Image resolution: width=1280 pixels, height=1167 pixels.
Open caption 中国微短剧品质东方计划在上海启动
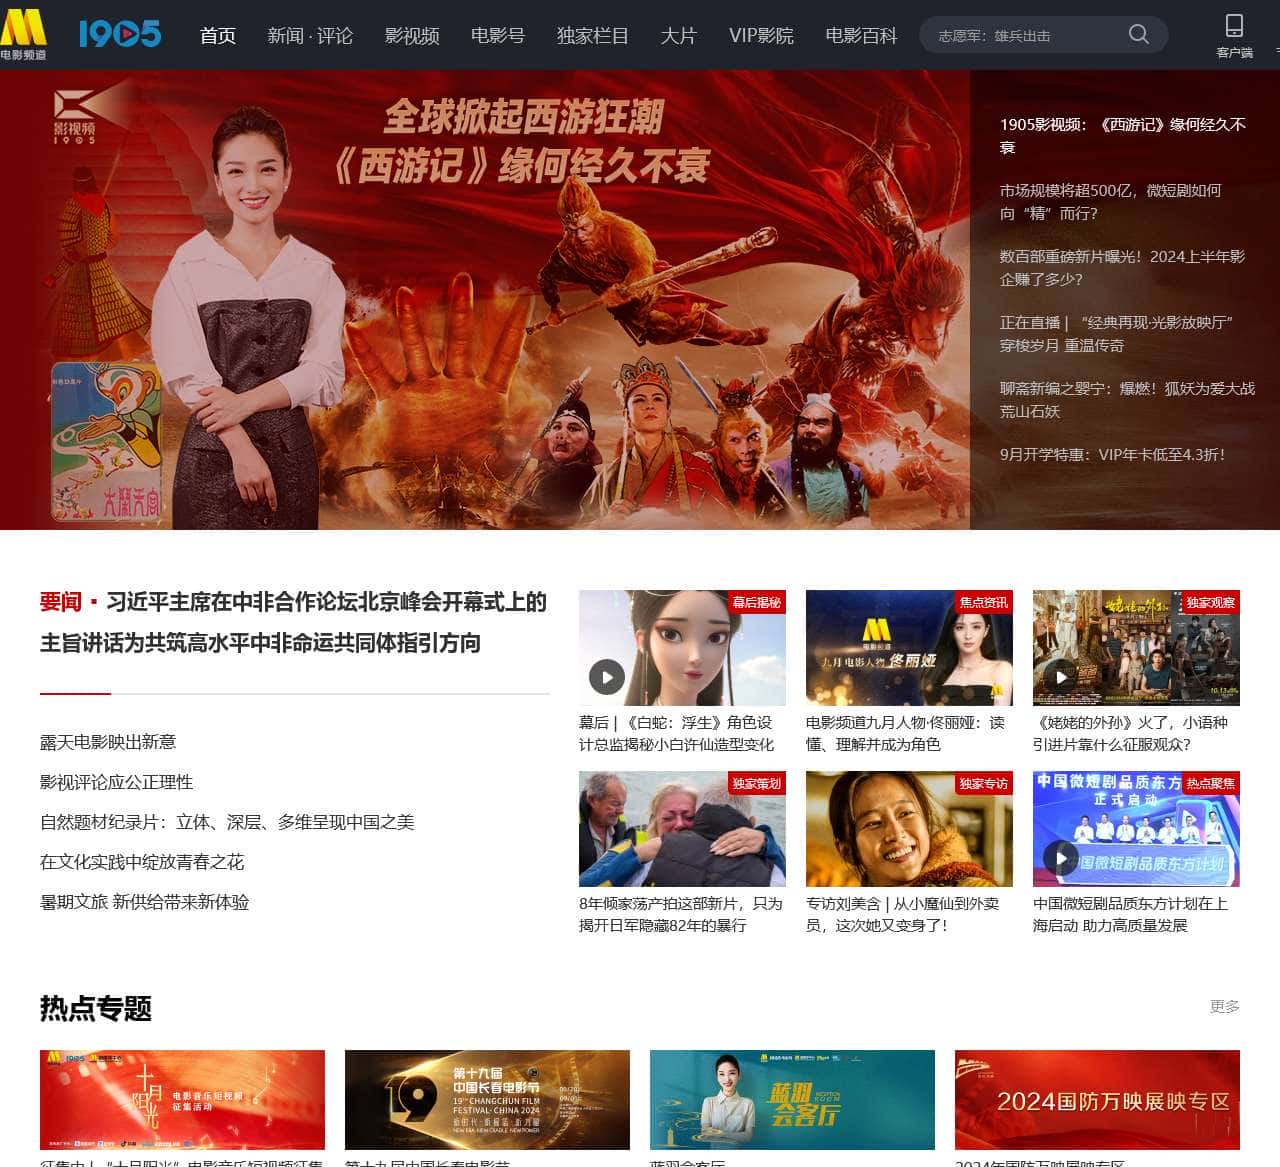1130,914
